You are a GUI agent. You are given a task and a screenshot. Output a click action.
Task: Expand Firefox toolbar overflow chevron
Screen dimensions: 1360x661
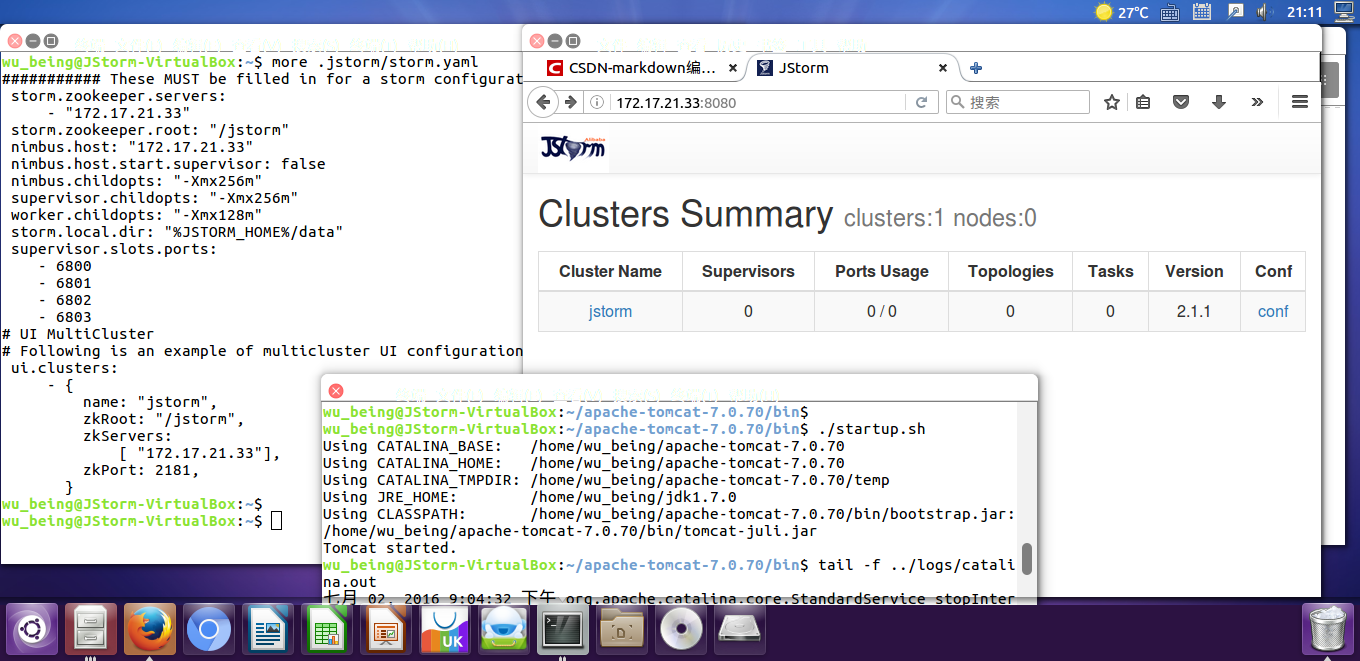point(1257,102)
